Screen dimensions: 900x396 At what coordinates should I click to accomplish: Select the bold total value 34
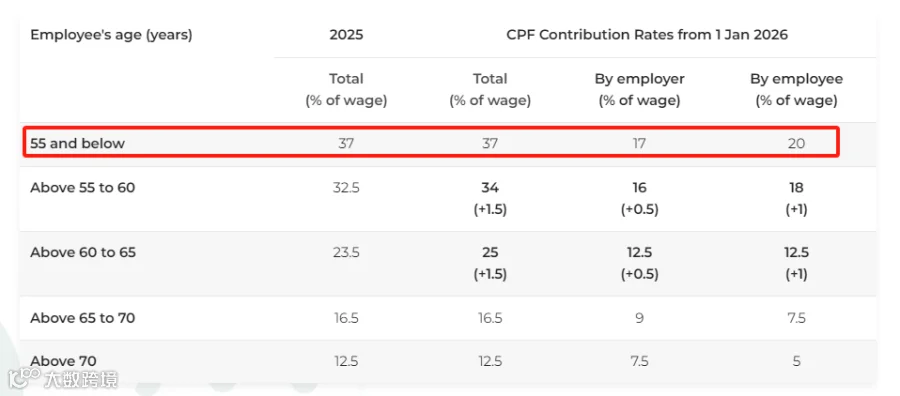pos(490,188)
